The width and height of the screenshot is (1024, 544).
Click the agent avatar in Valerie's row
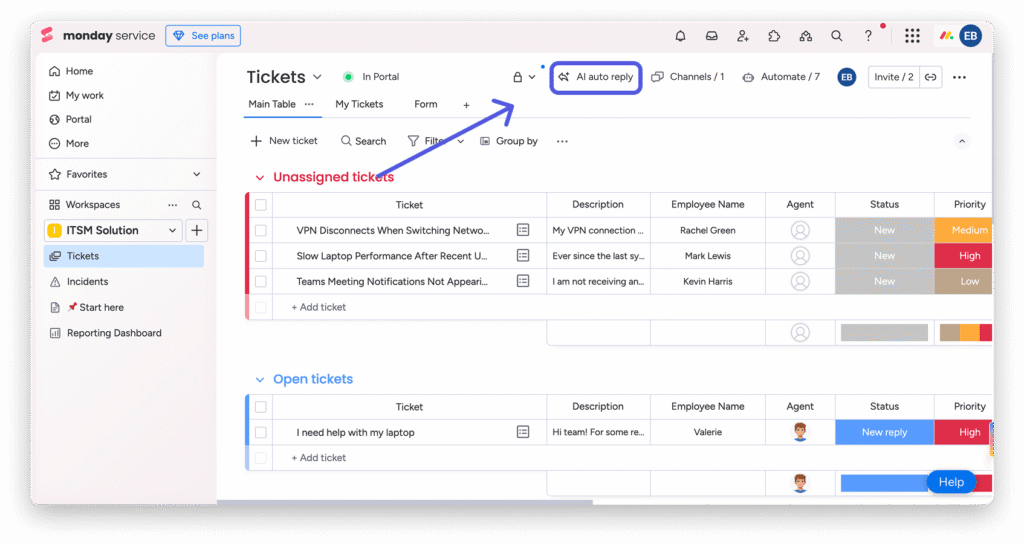click(x=800, y=432)
